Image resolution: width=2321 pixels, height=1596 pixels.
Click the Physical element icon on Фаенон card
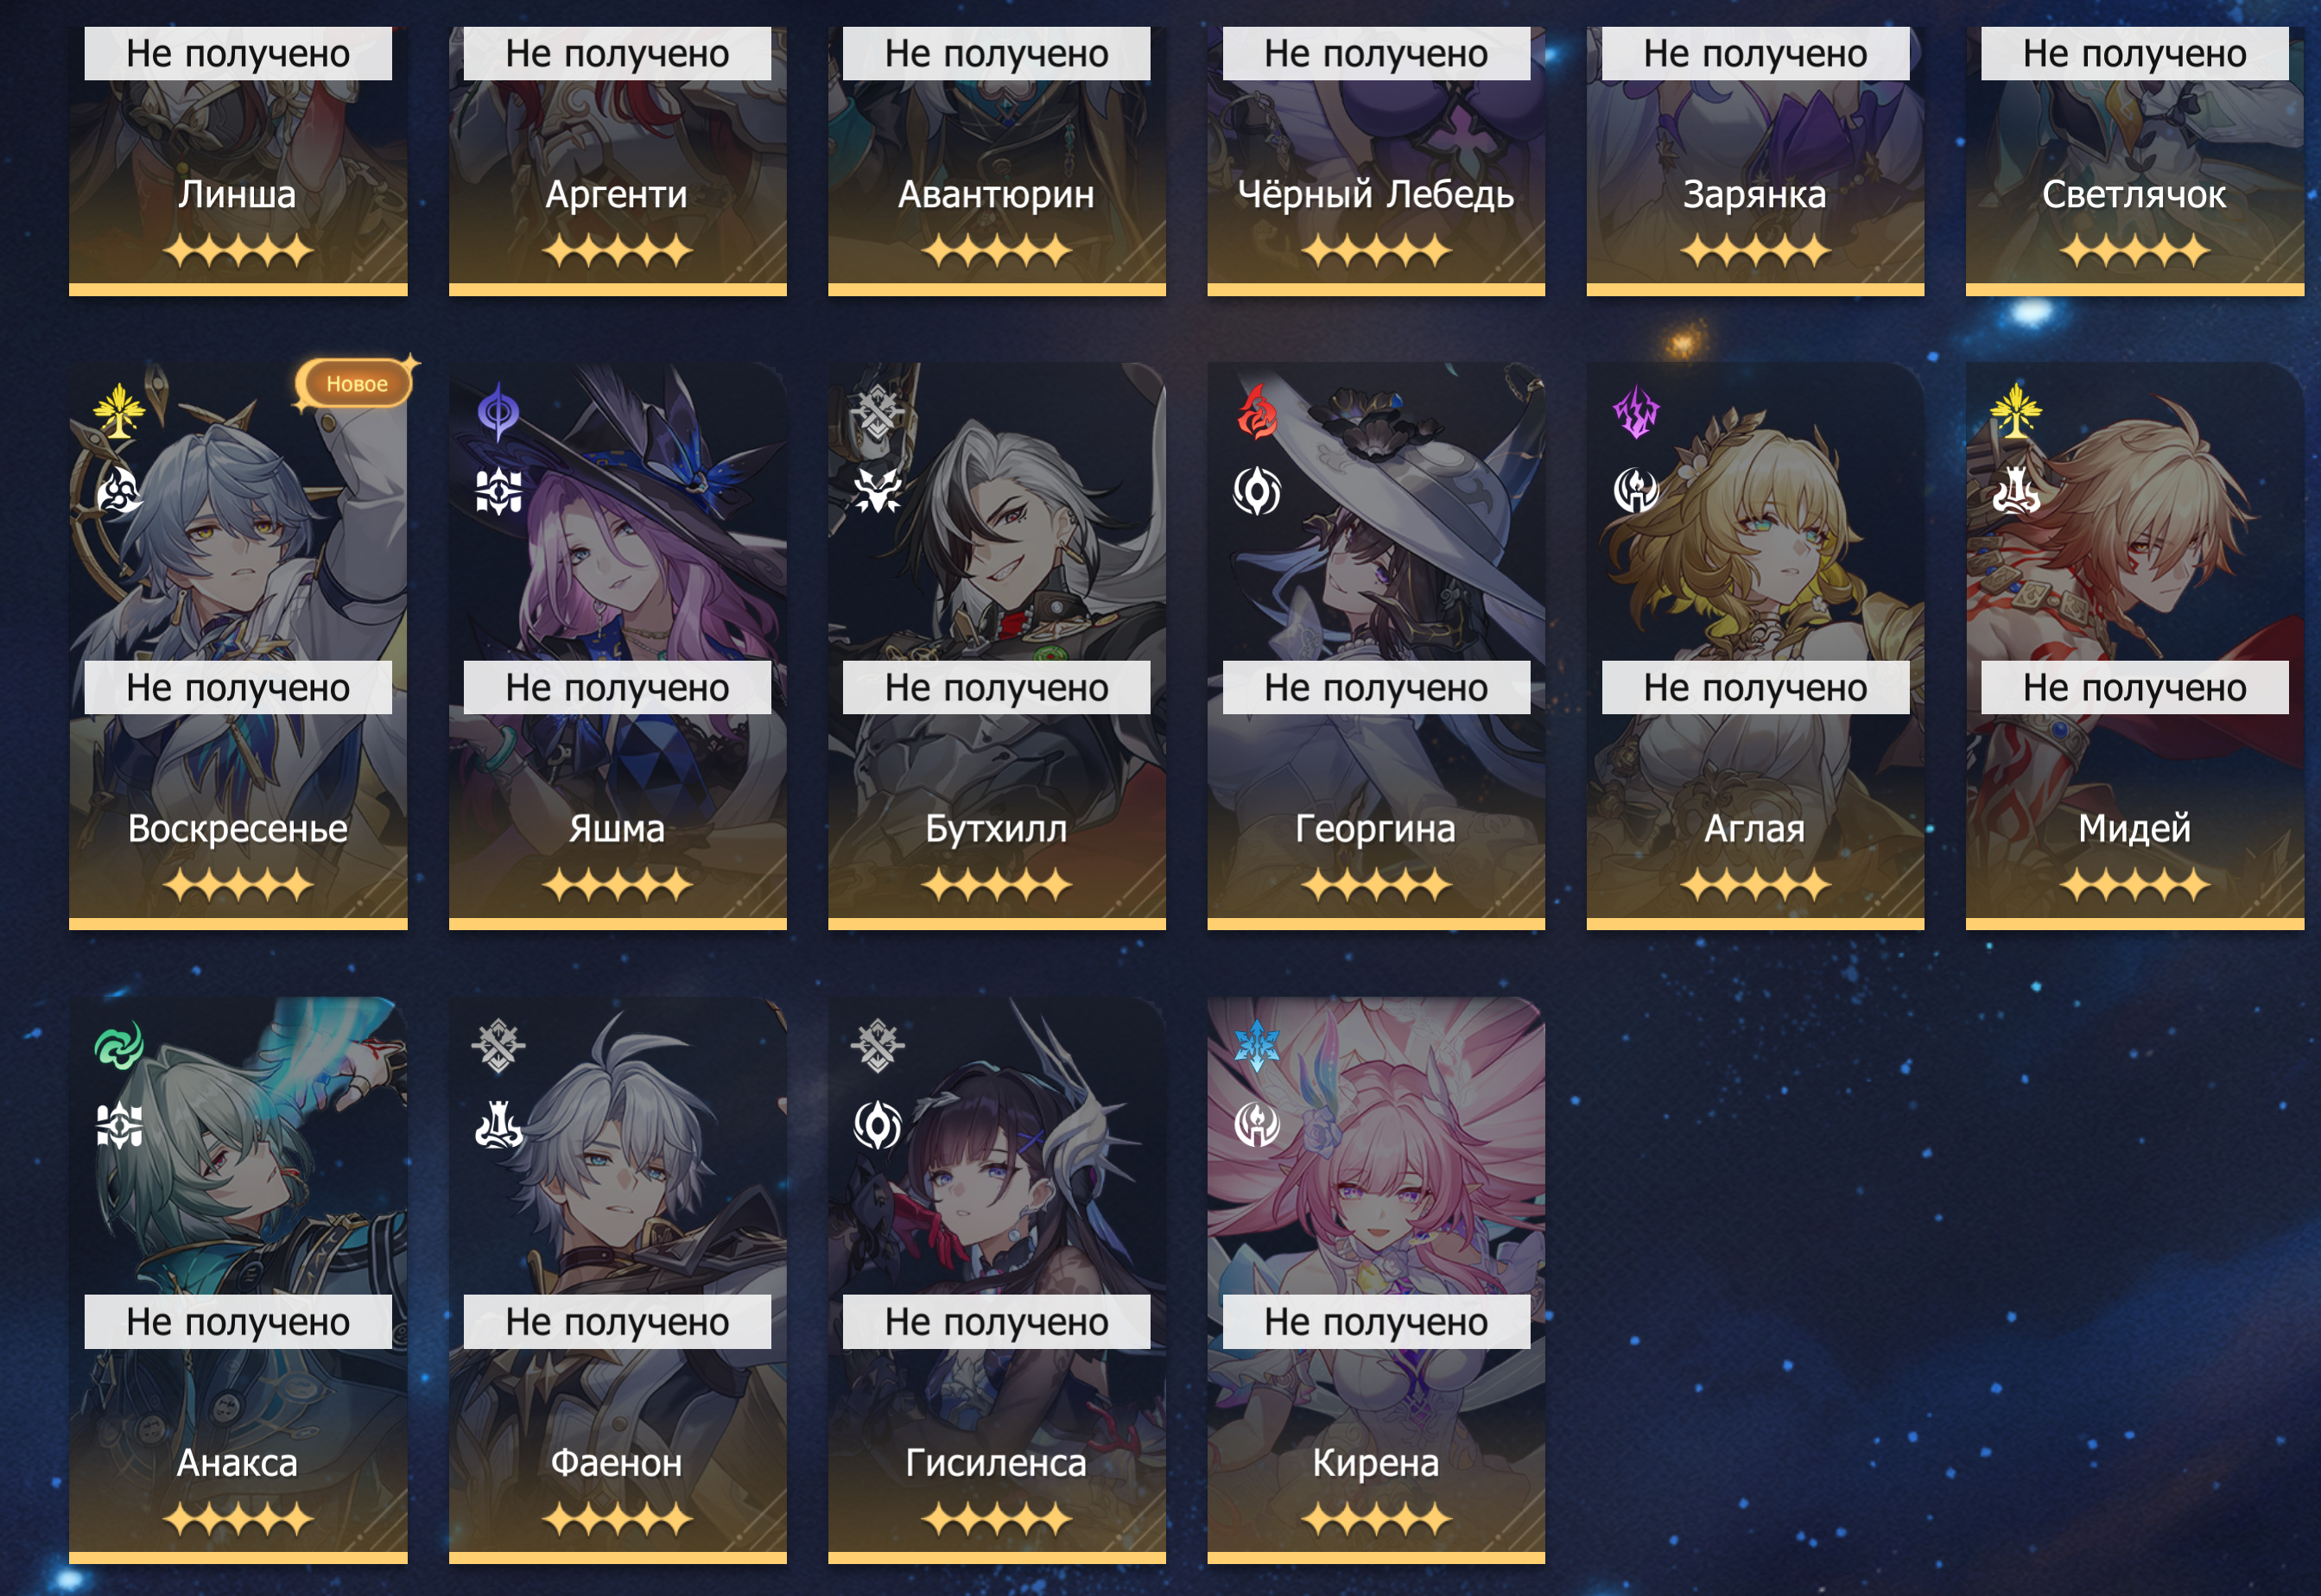pos(498,1046)
